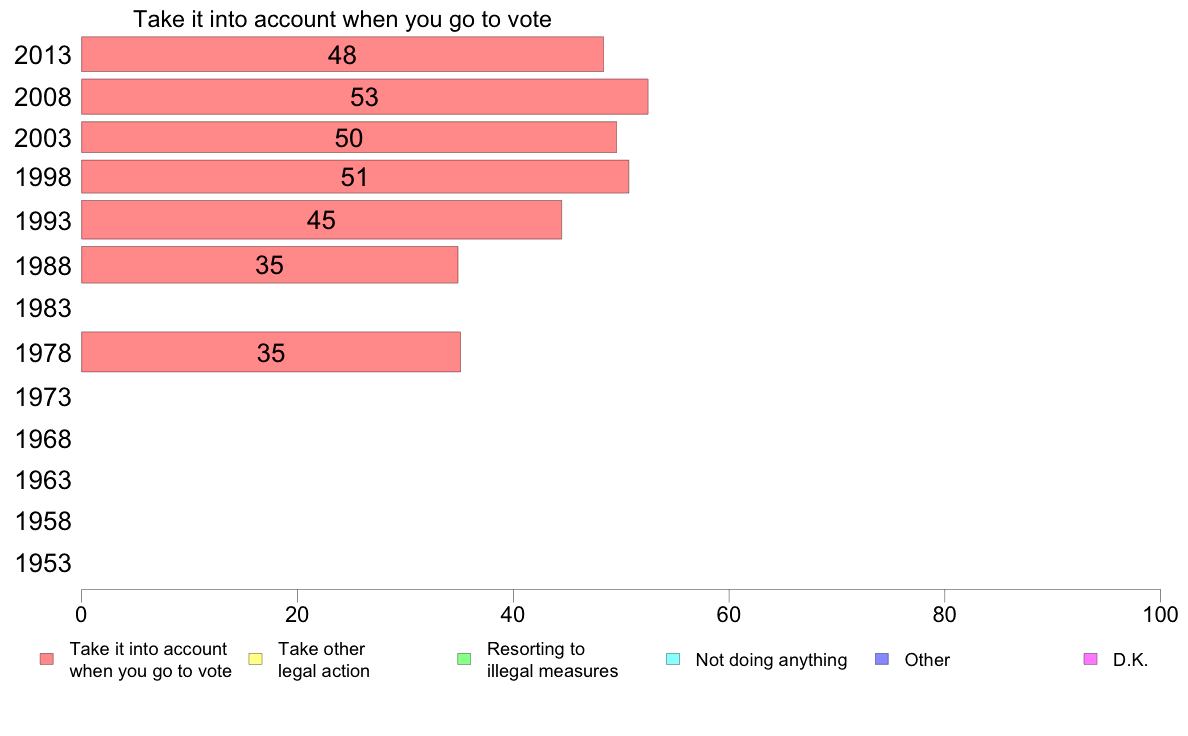This screenshot has width=1188, height=736.
Task: Select the 1998 bar showing 51
Action: (x=355, y=177)
